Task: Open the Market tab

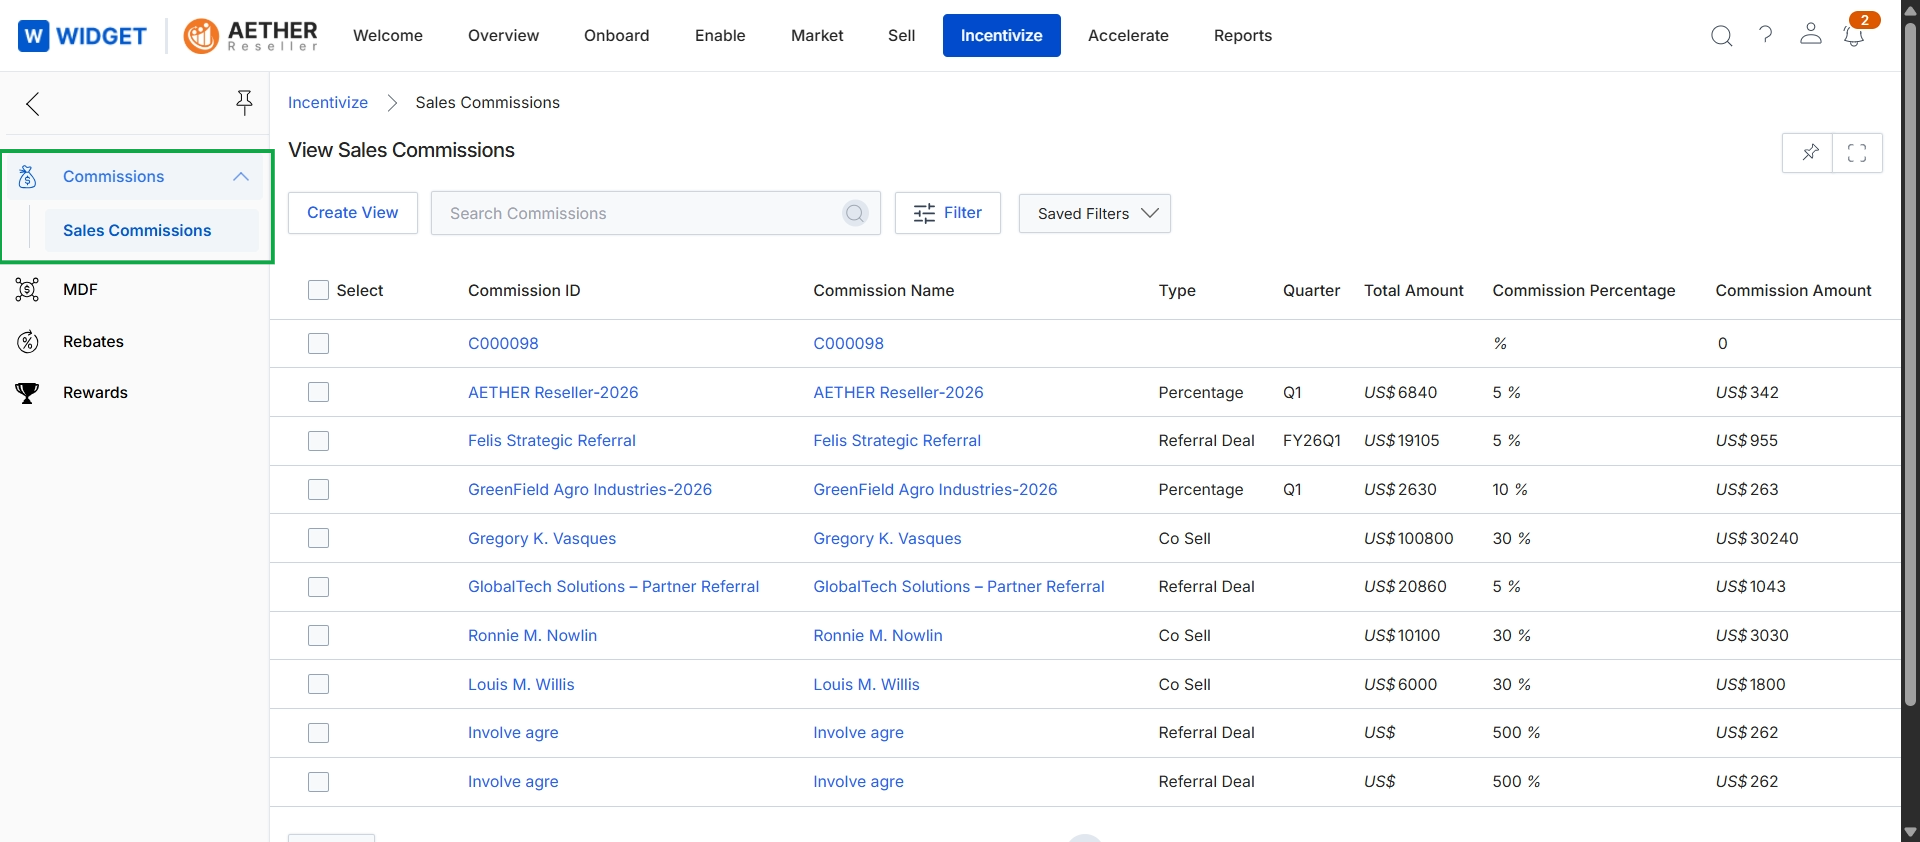Action: click(817, 35)
